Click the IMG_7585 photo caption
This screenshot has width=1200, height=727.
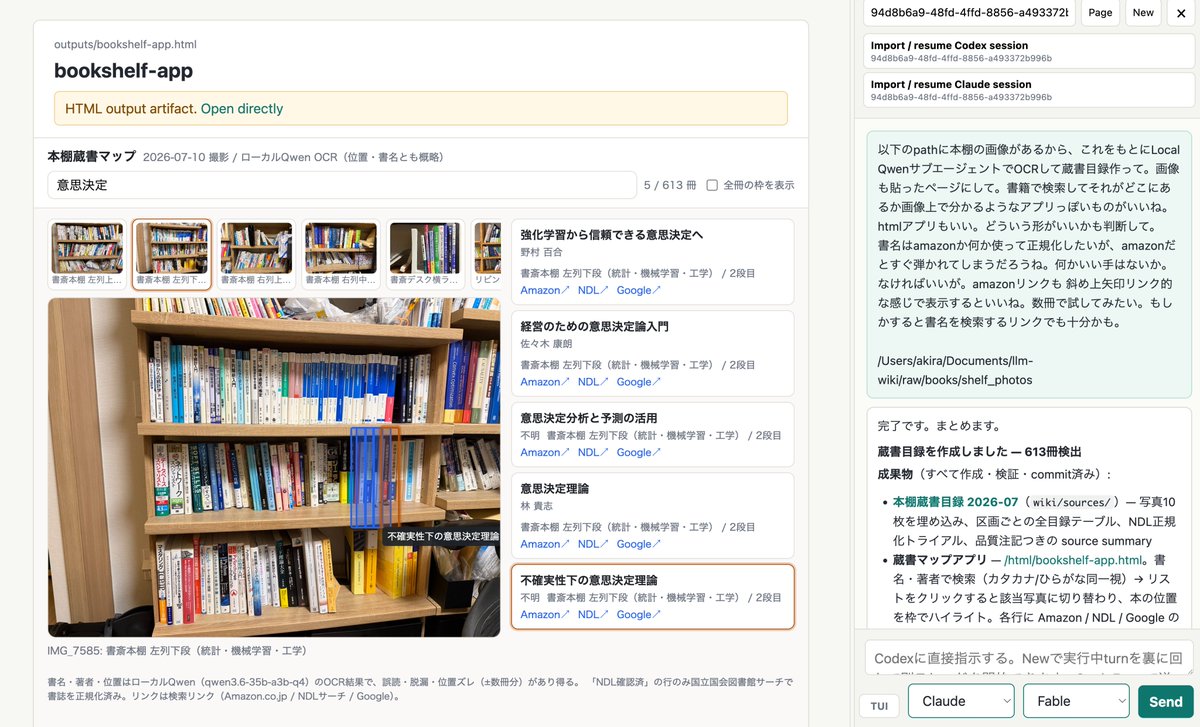(177, 651)
